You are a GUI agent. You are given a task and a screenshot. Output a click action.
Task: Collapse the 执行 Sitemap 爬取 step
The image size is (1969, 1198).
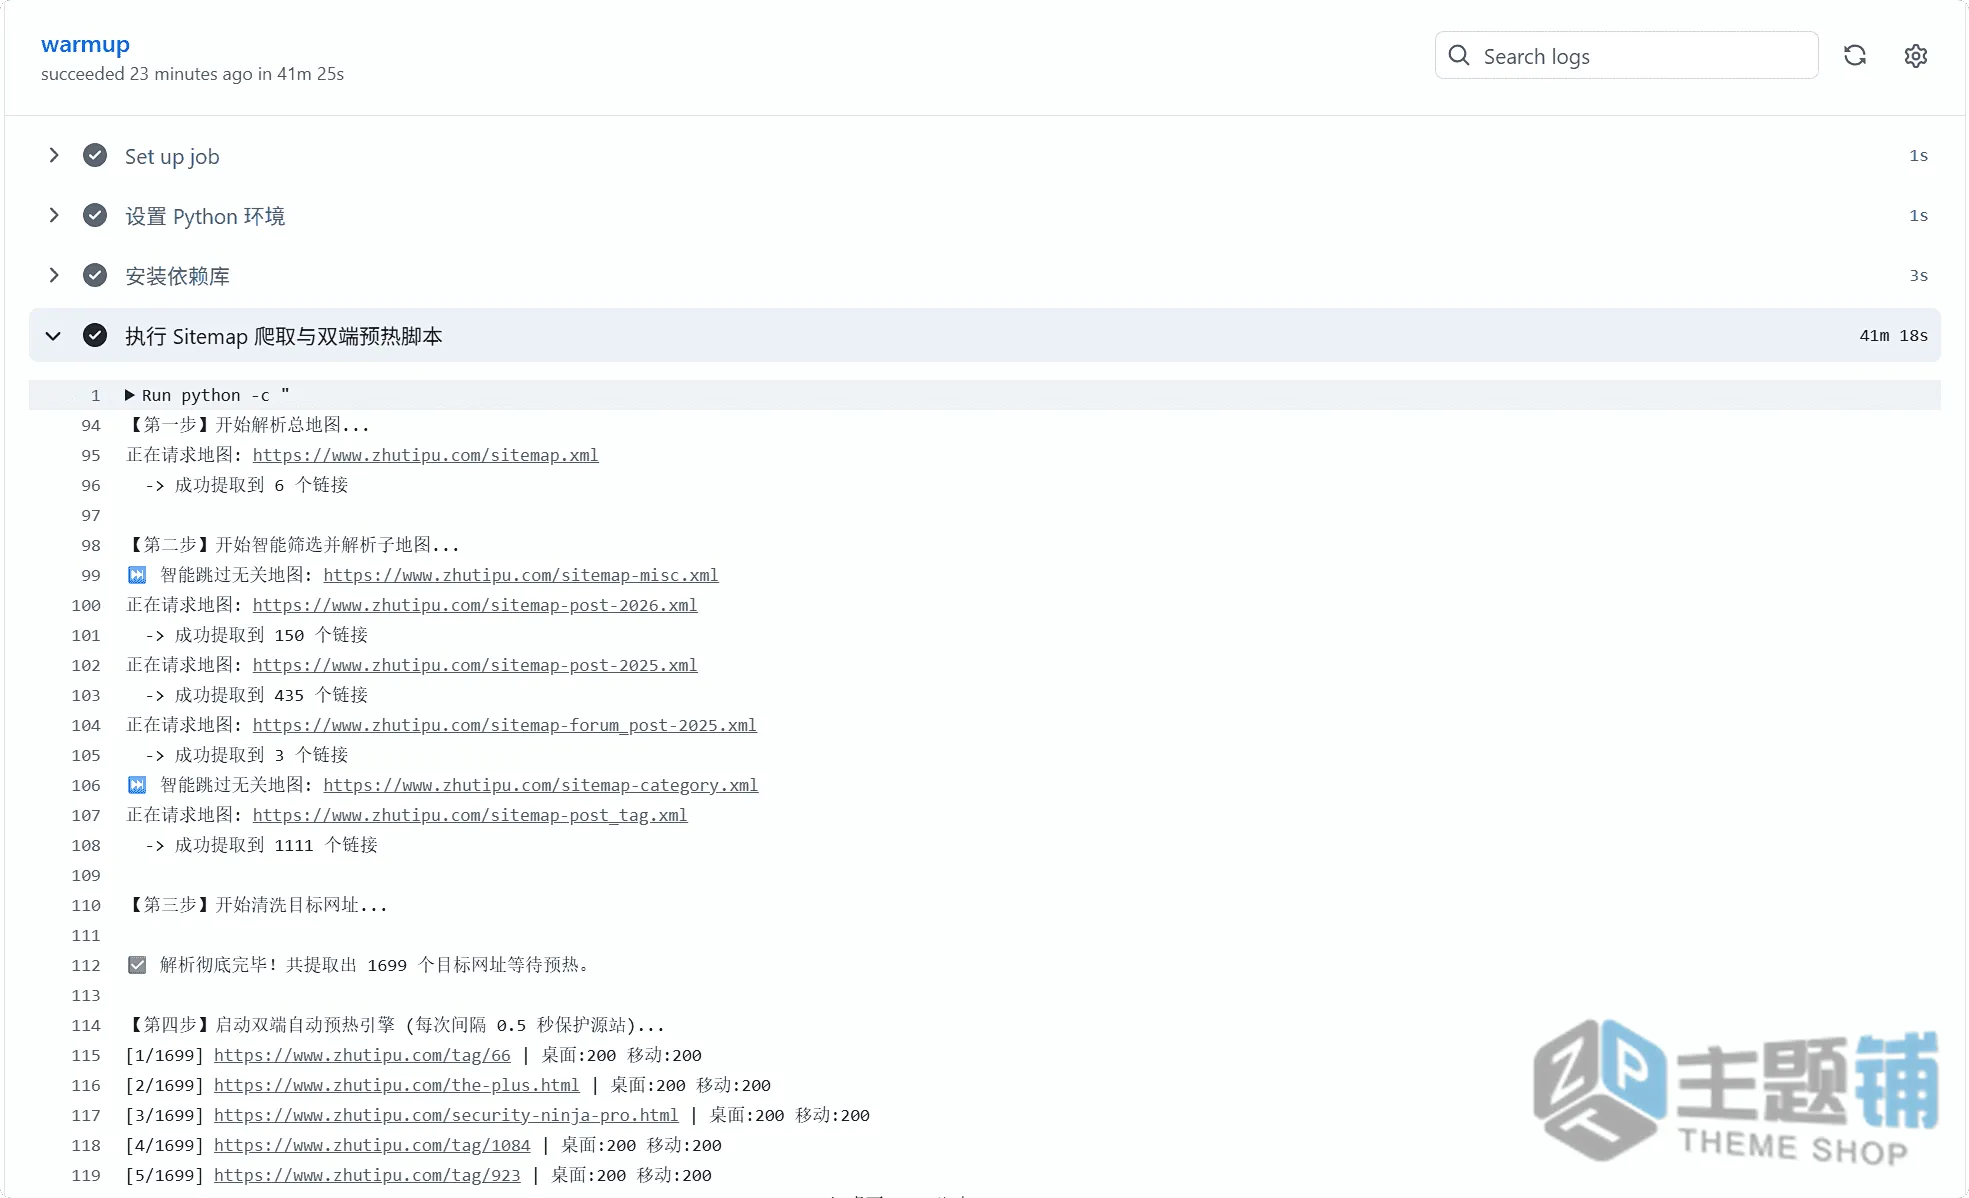click(x=54, y=336)
